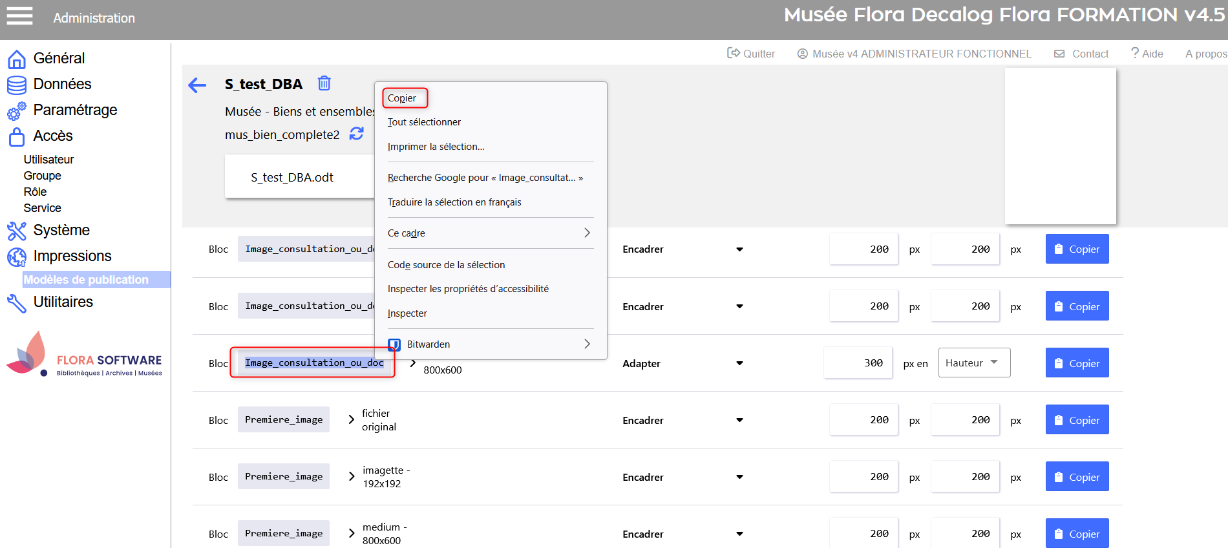Delete S_test_DBA using the trash icon
Image resolution: width=1228 pixels, height=548 pixels.
click(x=324, y=84)
